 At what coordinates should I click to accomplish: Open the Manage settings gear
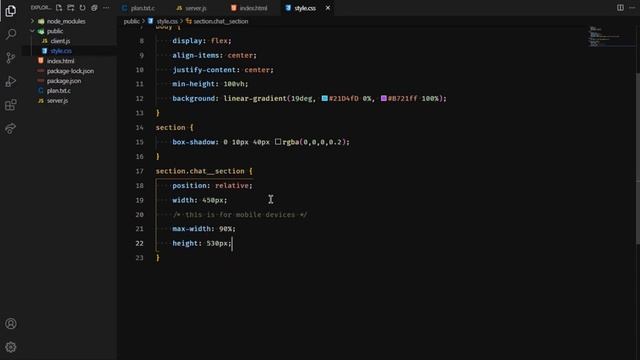(x=11, y=347)
